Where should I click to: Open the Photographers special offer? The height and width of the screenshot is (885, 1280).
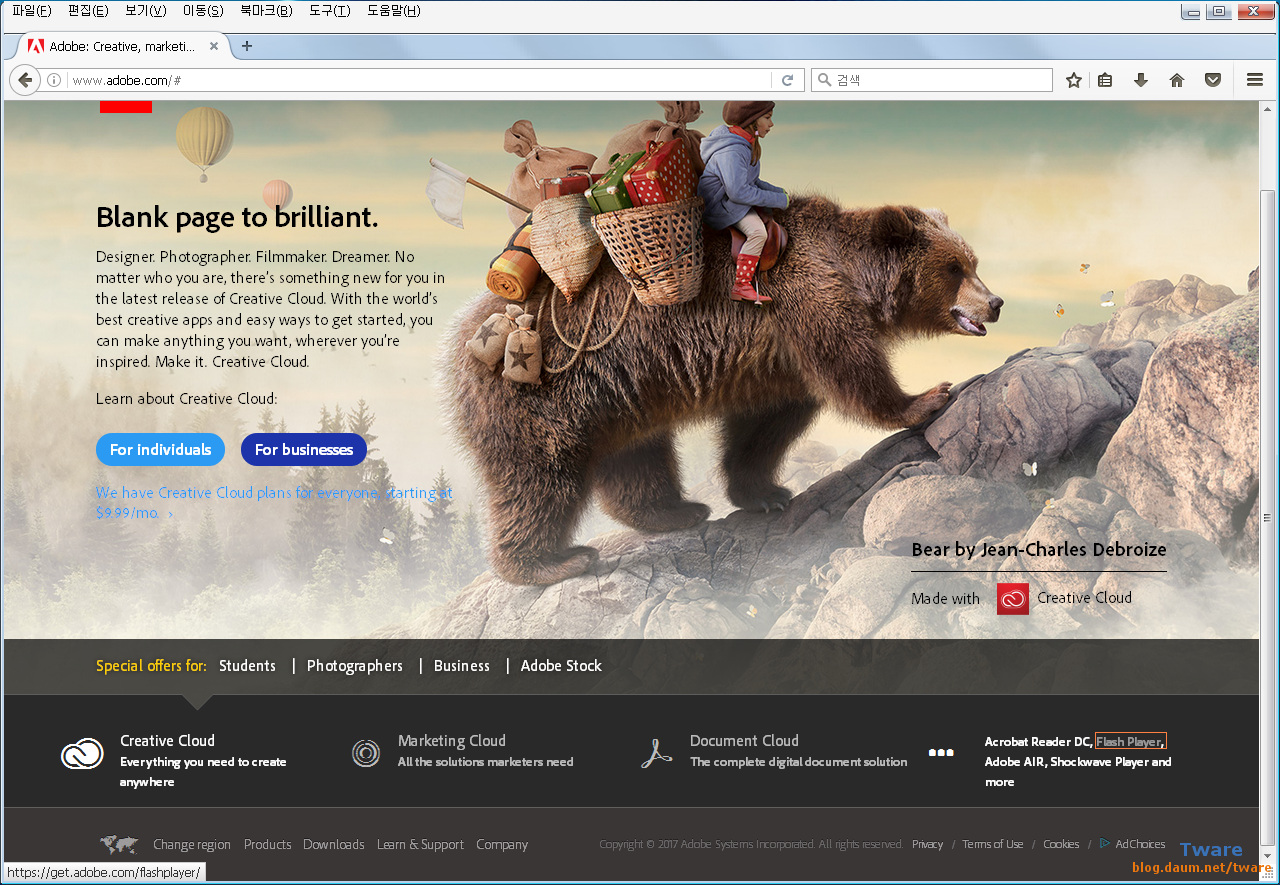pyautogui.click(x=355, y=666)
